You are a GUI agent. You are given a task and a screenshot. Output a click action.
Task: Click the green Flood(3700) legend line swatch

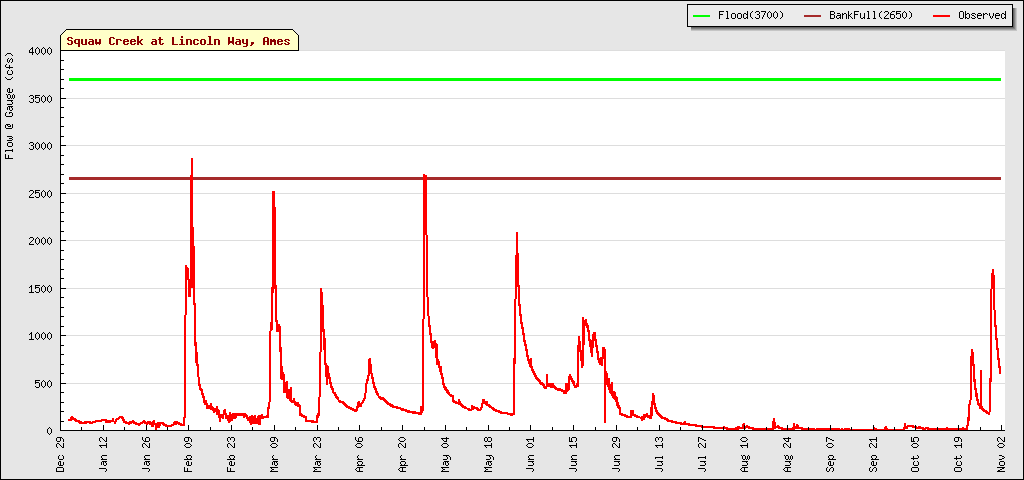(x=701, y=15)
